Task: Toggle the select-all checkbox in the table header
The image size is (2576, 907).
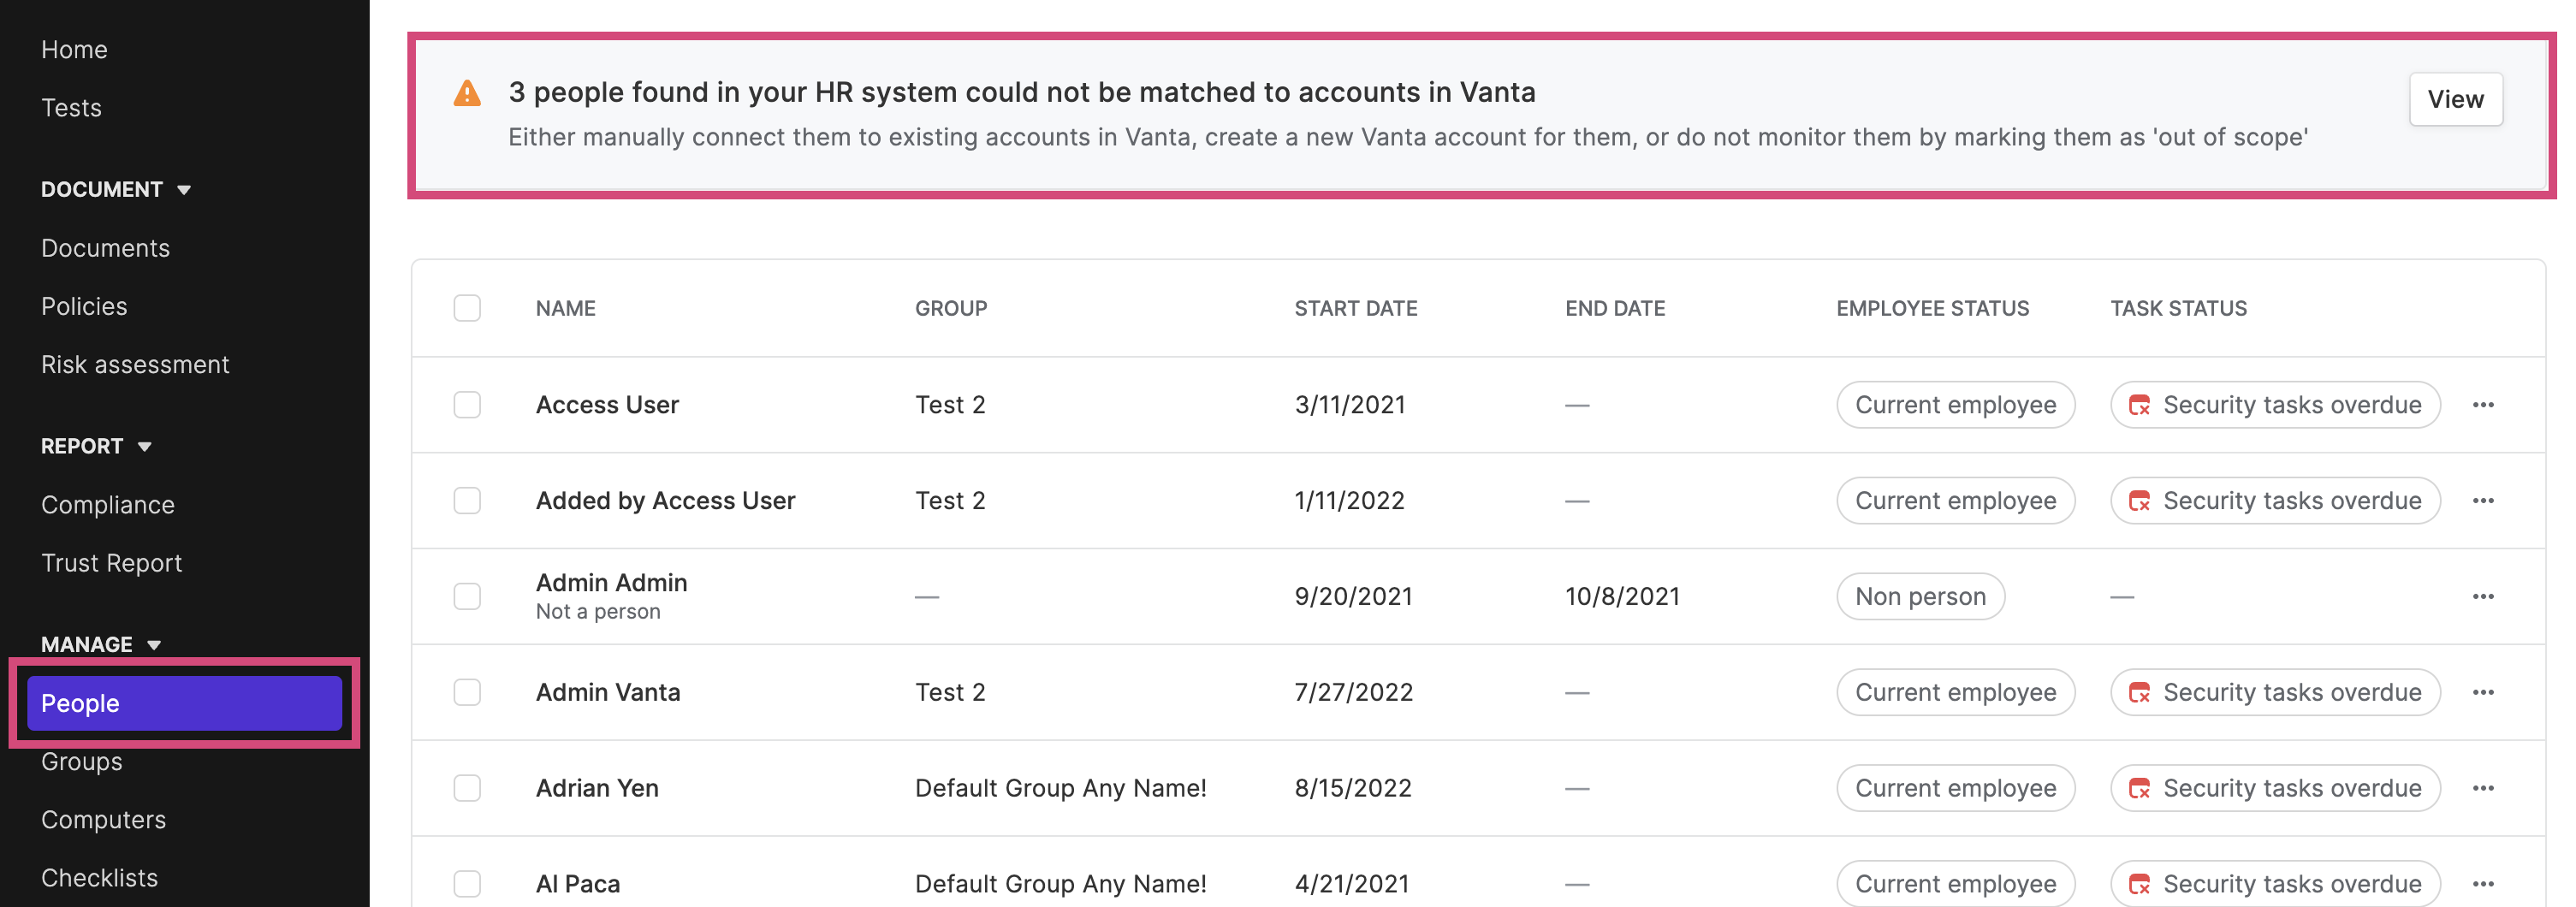Action: [467, 308]
